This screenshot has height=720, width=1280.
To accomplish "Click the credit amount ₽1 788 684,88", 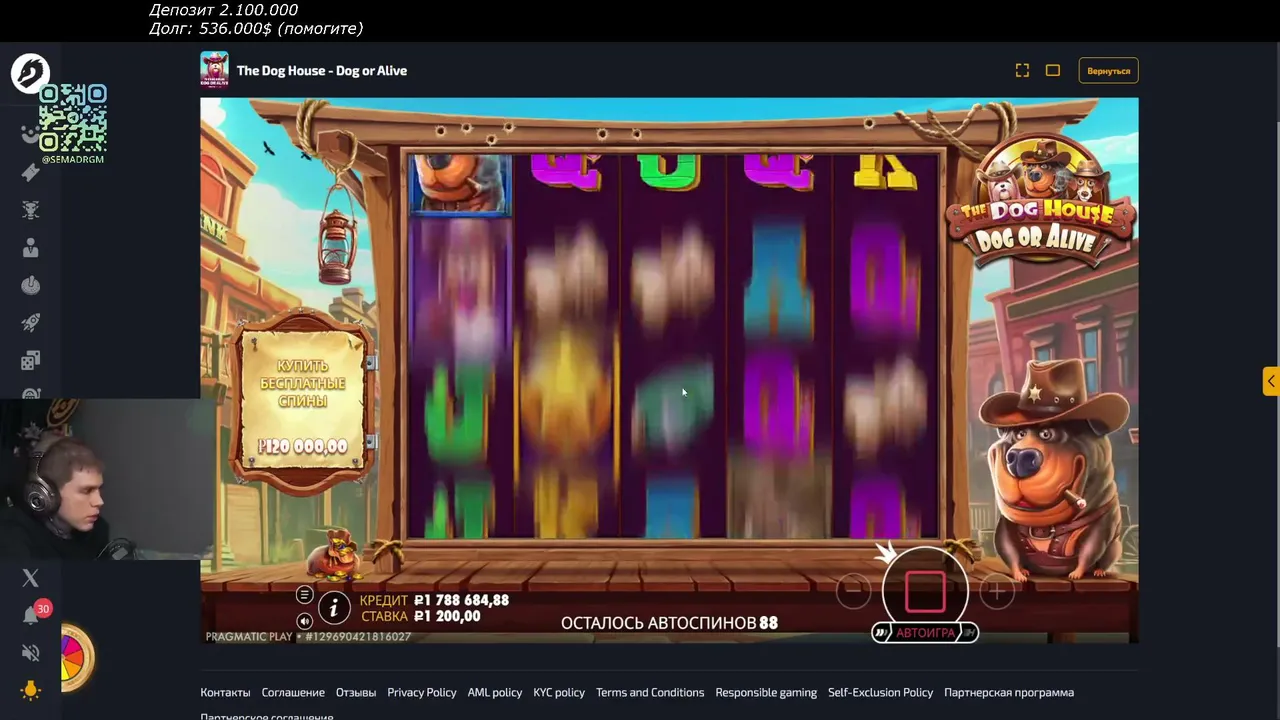I will [461, 600].
